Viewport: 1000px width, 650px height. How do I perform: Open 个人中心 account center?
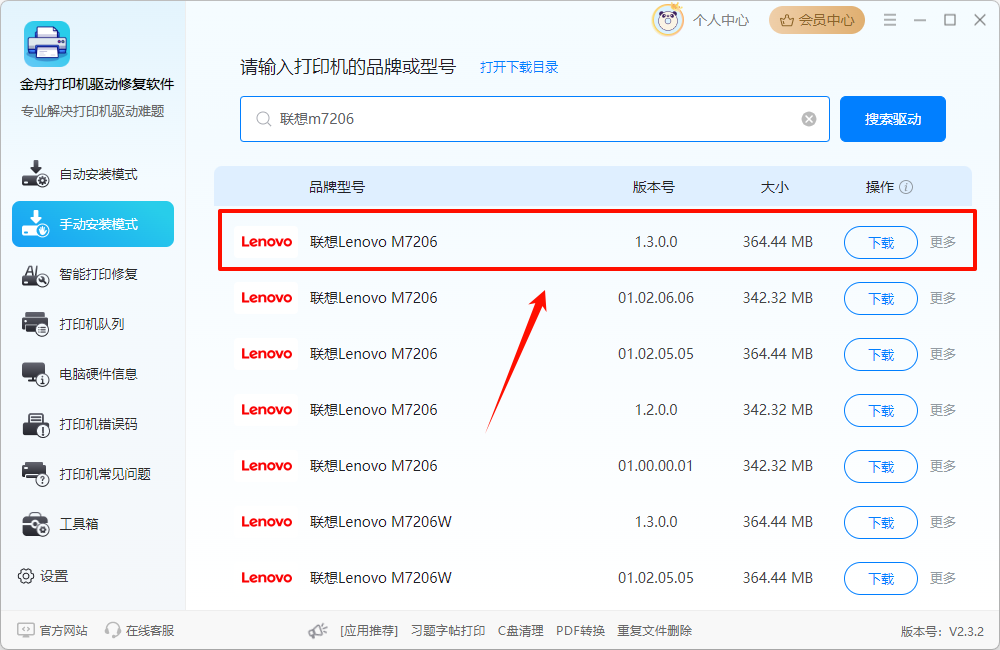[720, 19]
